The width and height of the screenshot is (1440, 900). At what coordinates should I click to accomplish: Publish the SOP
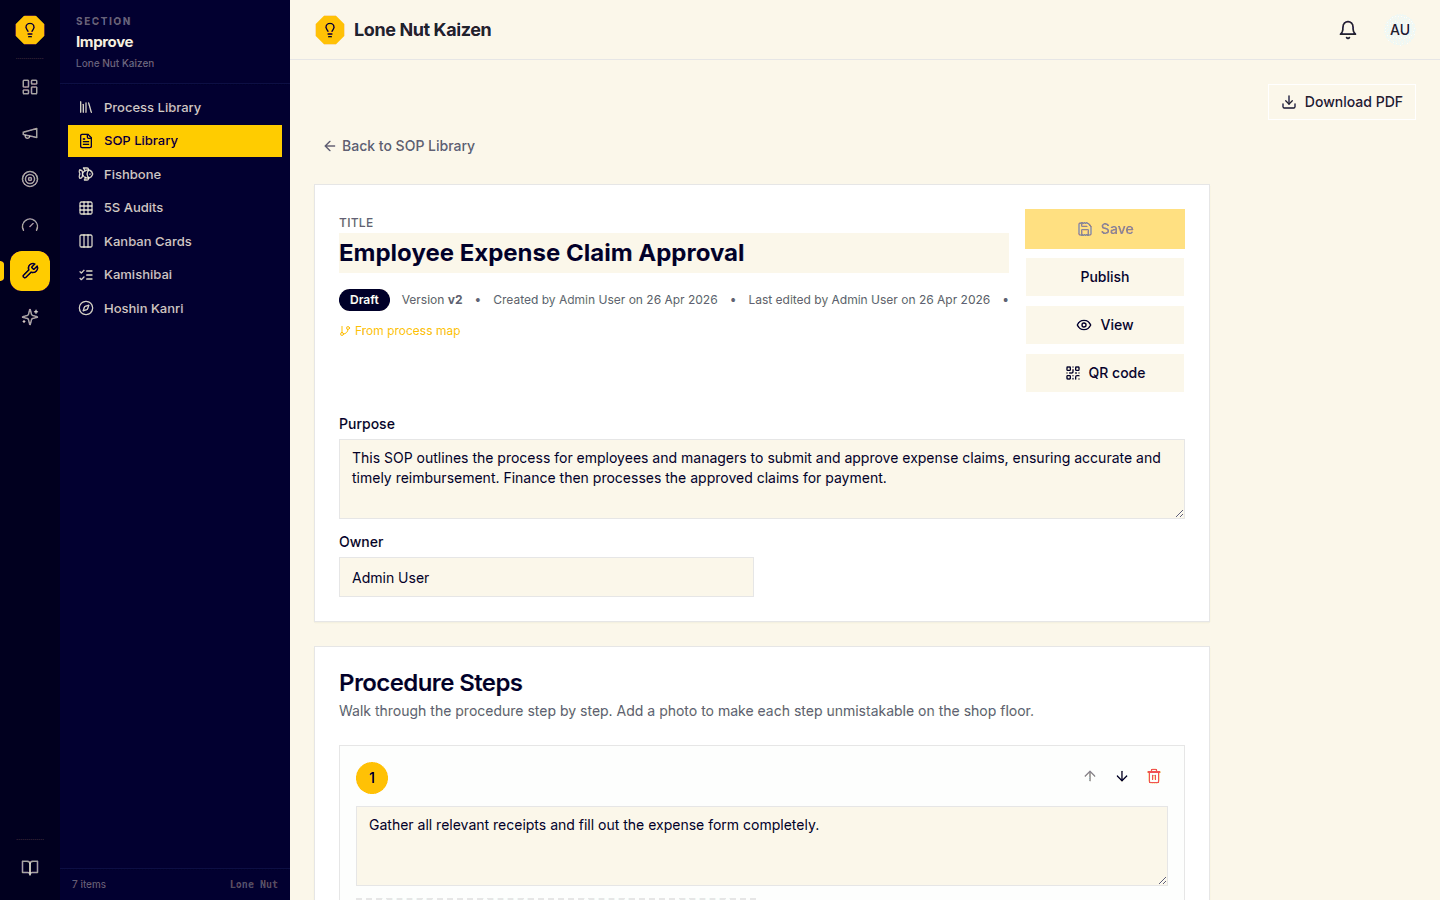tap(1105, 277)
